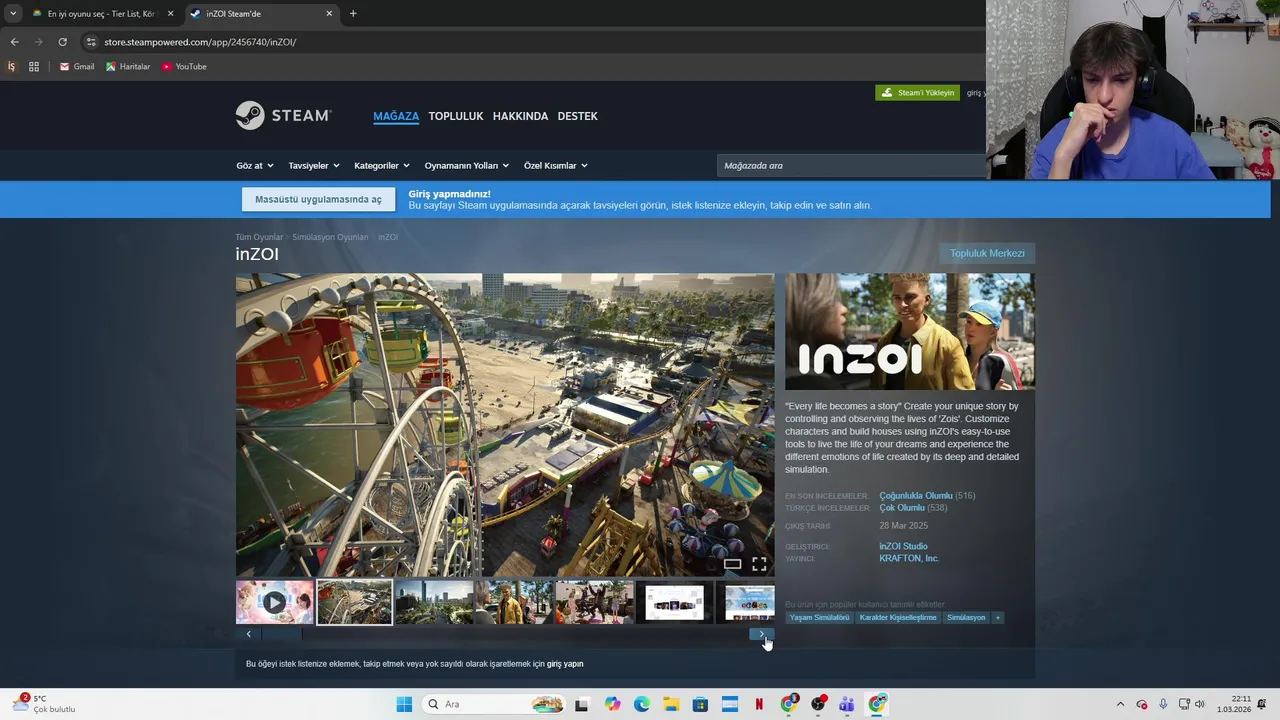The height and width of the screenshot is (720, 1280).
Task: Click the plus button after tags
Action: click(x=997, y=618)
